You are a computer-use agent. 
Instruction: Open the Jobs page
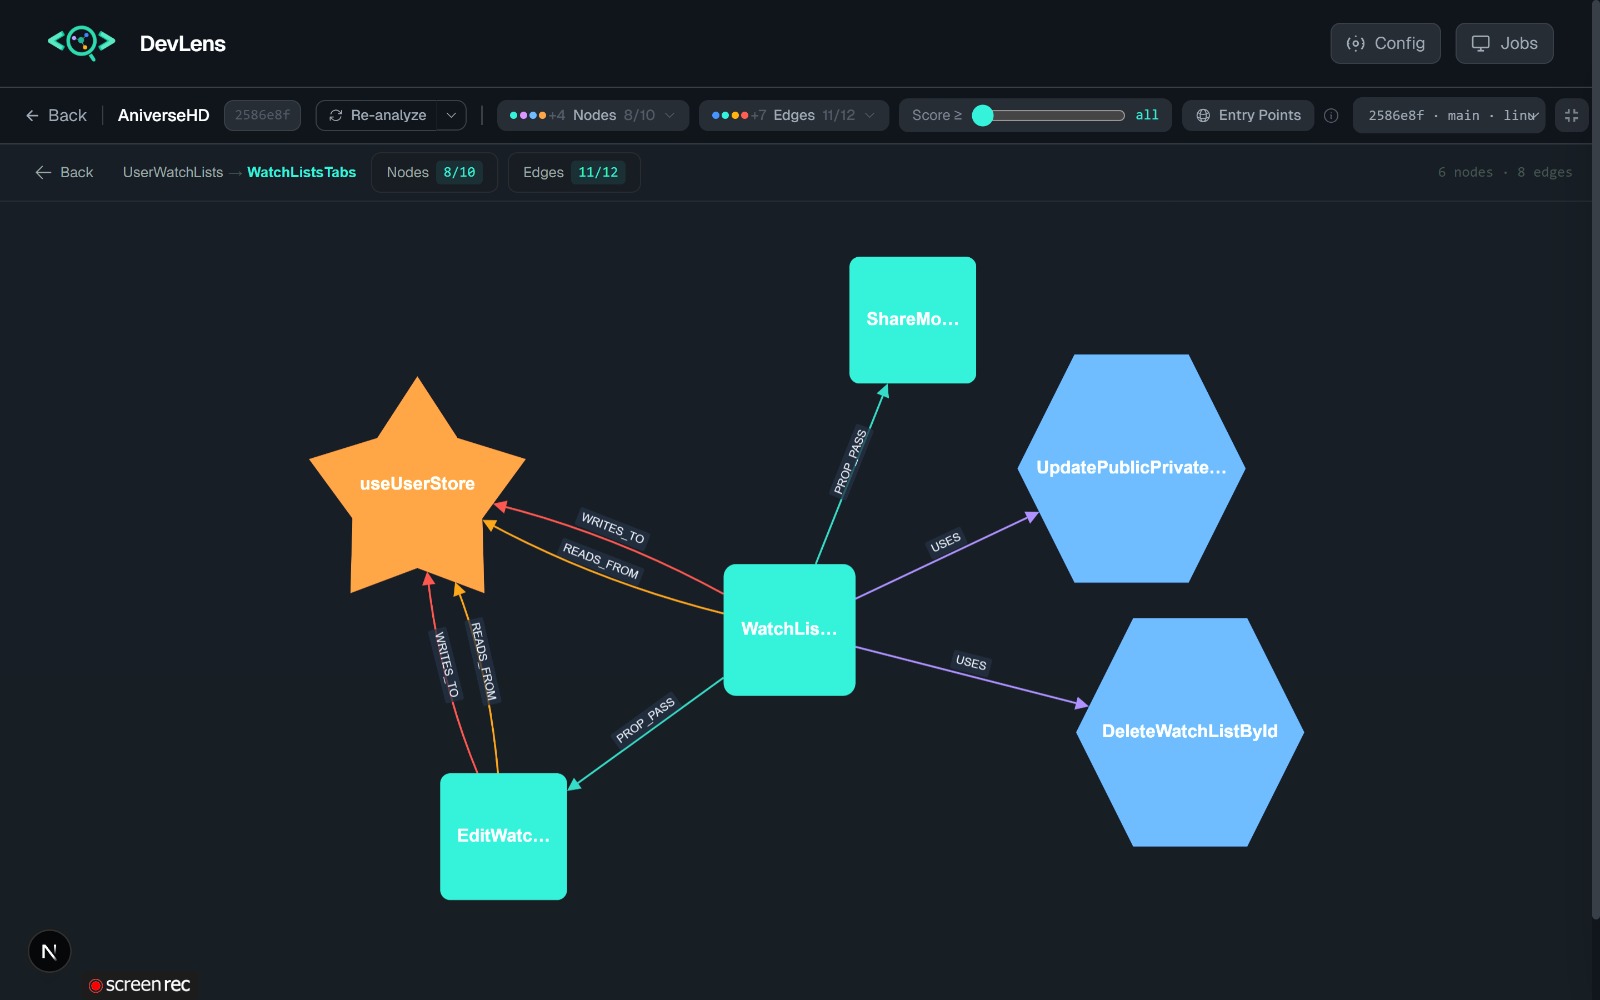tap(1504, 43)
